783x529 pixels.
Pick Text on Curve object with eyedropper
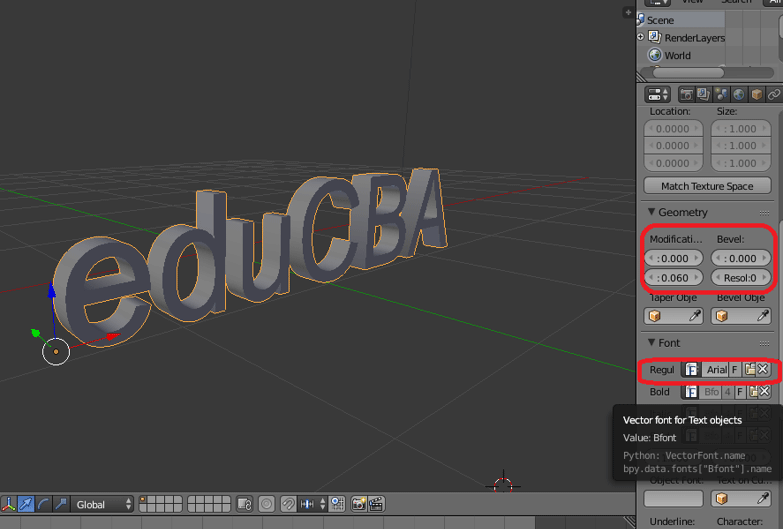coord(763,499)
